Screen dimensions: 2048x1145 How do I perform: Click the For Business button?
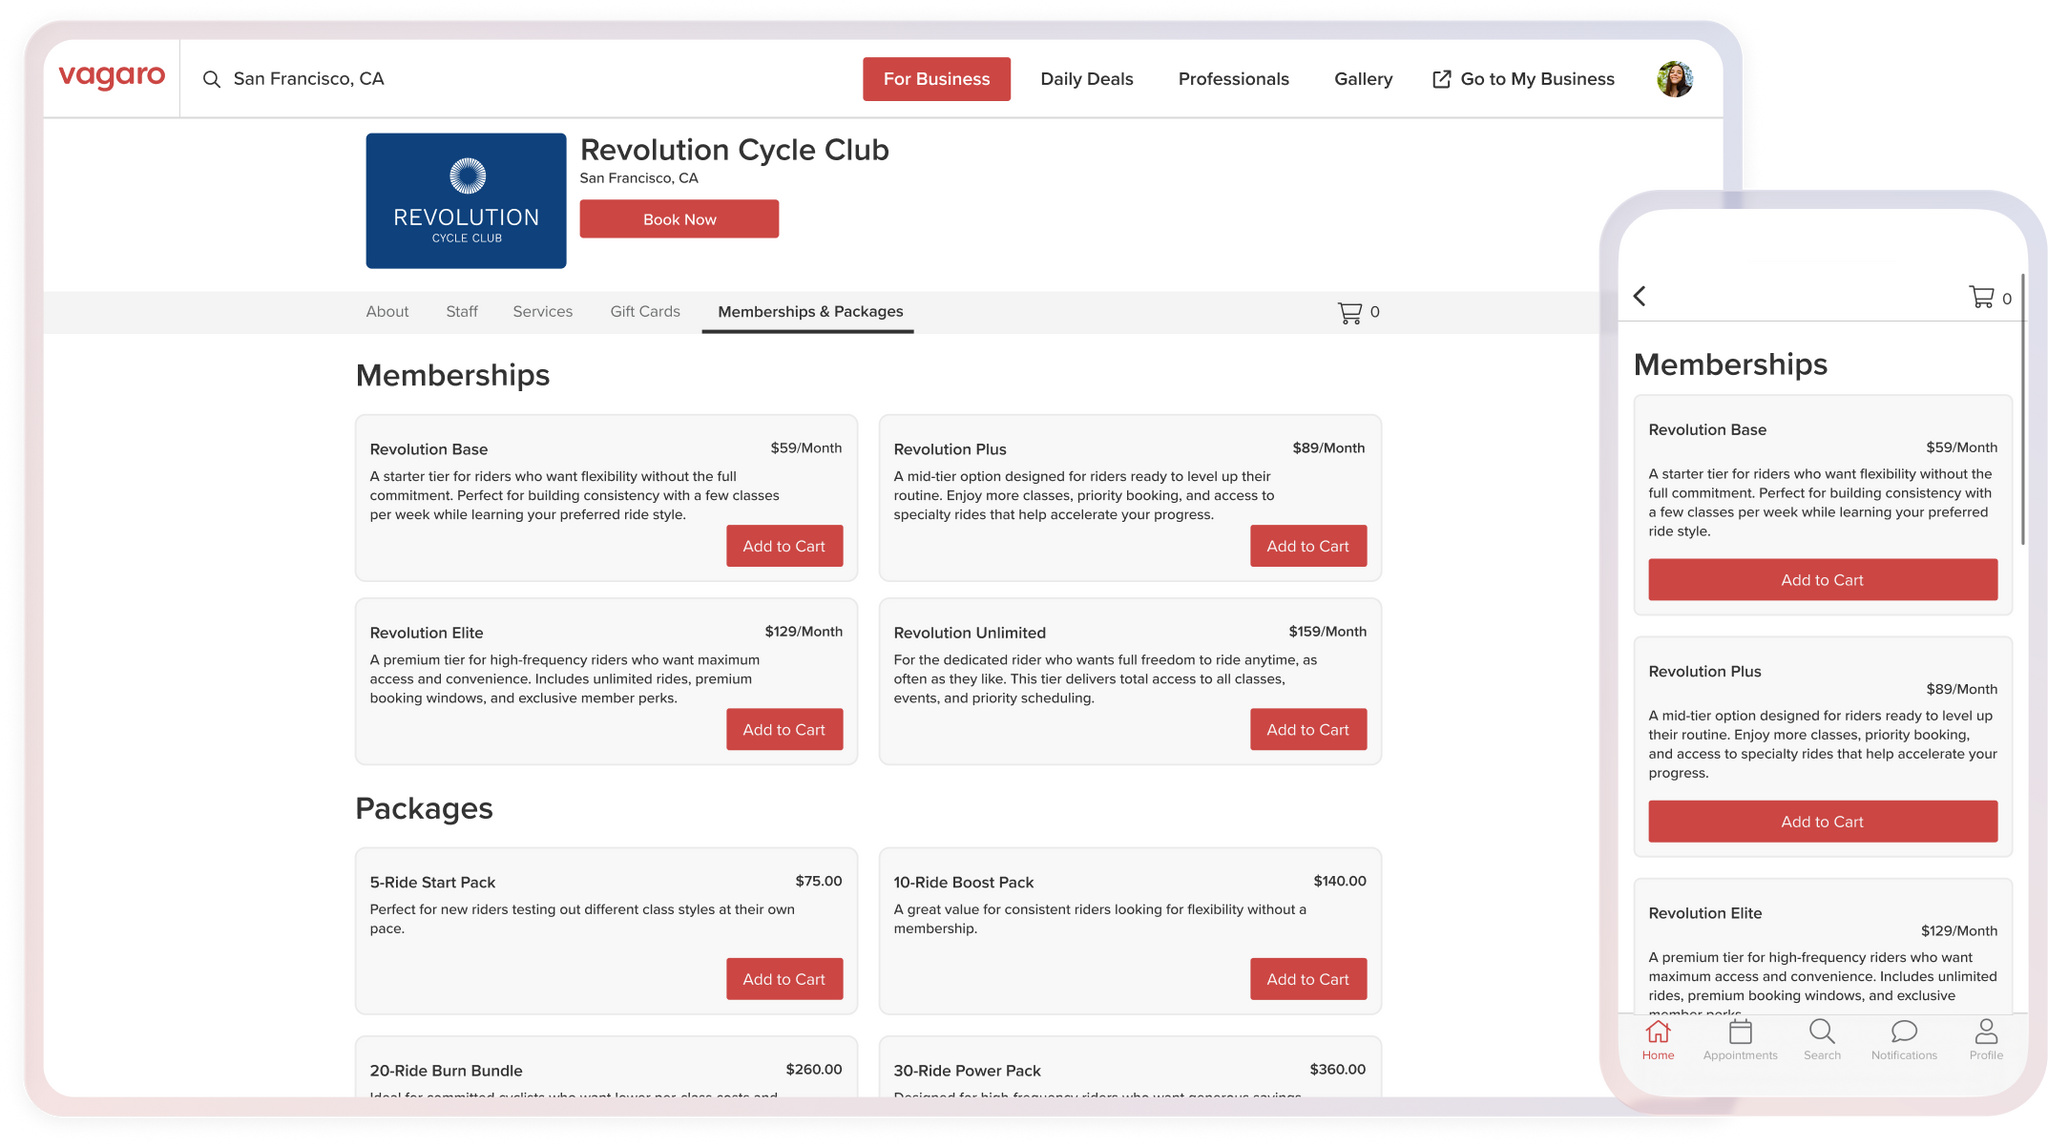937,79
